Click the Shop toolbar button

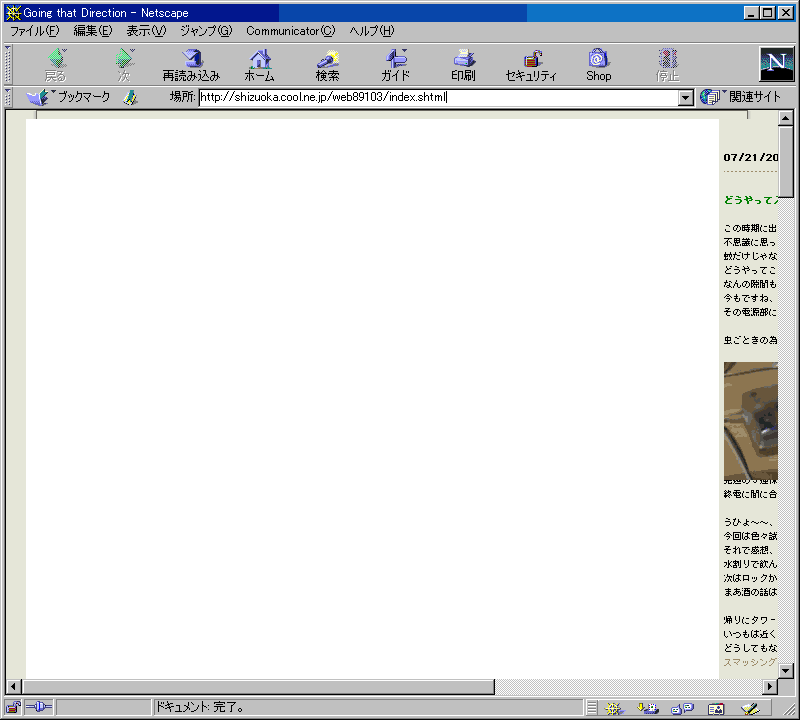point(598,65)
